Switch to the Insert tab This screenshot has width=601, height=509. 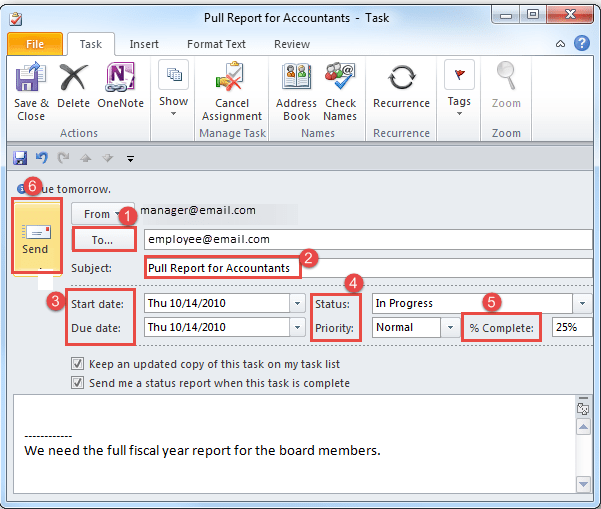click(x=144, y=44)
